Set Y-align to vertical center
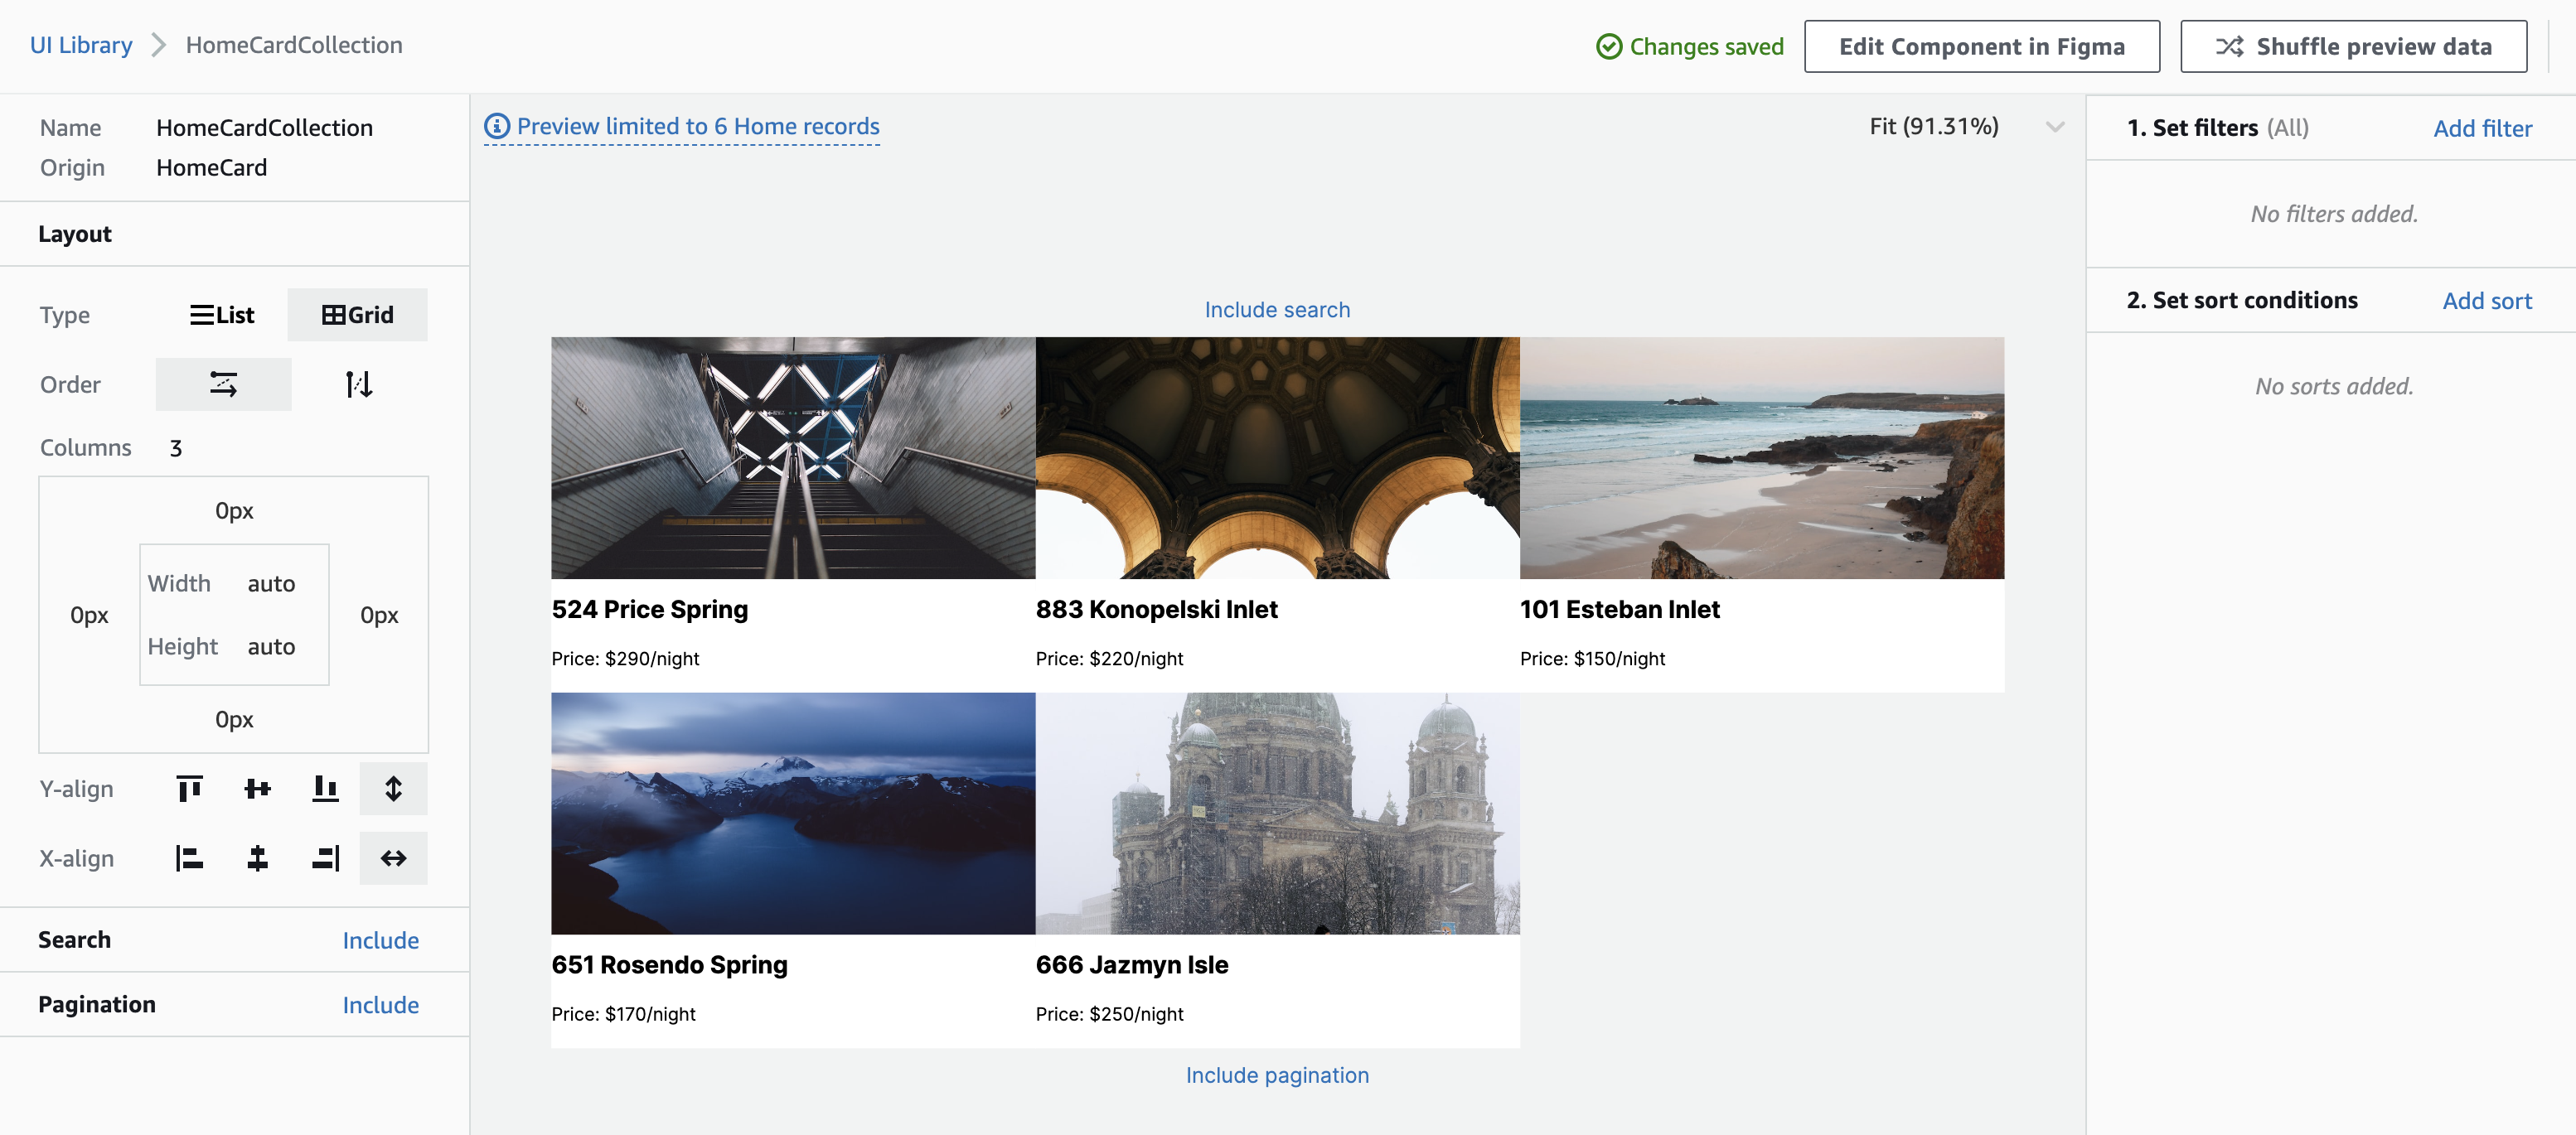Screen dimensions: 2576x1135 click(x=257, y=789)
